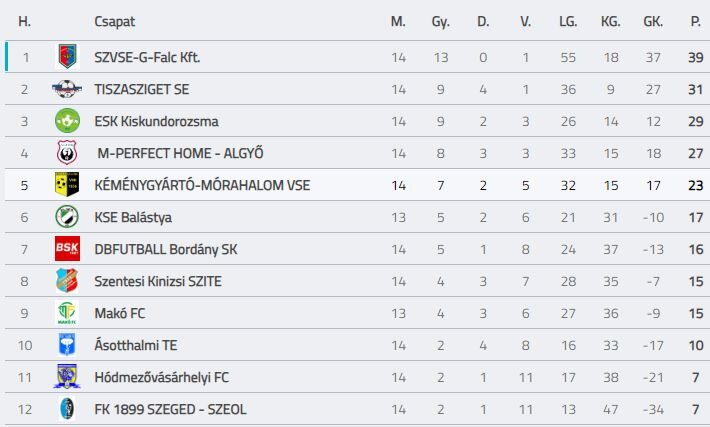Open the TISZASZIGET SE team name link

142,90
